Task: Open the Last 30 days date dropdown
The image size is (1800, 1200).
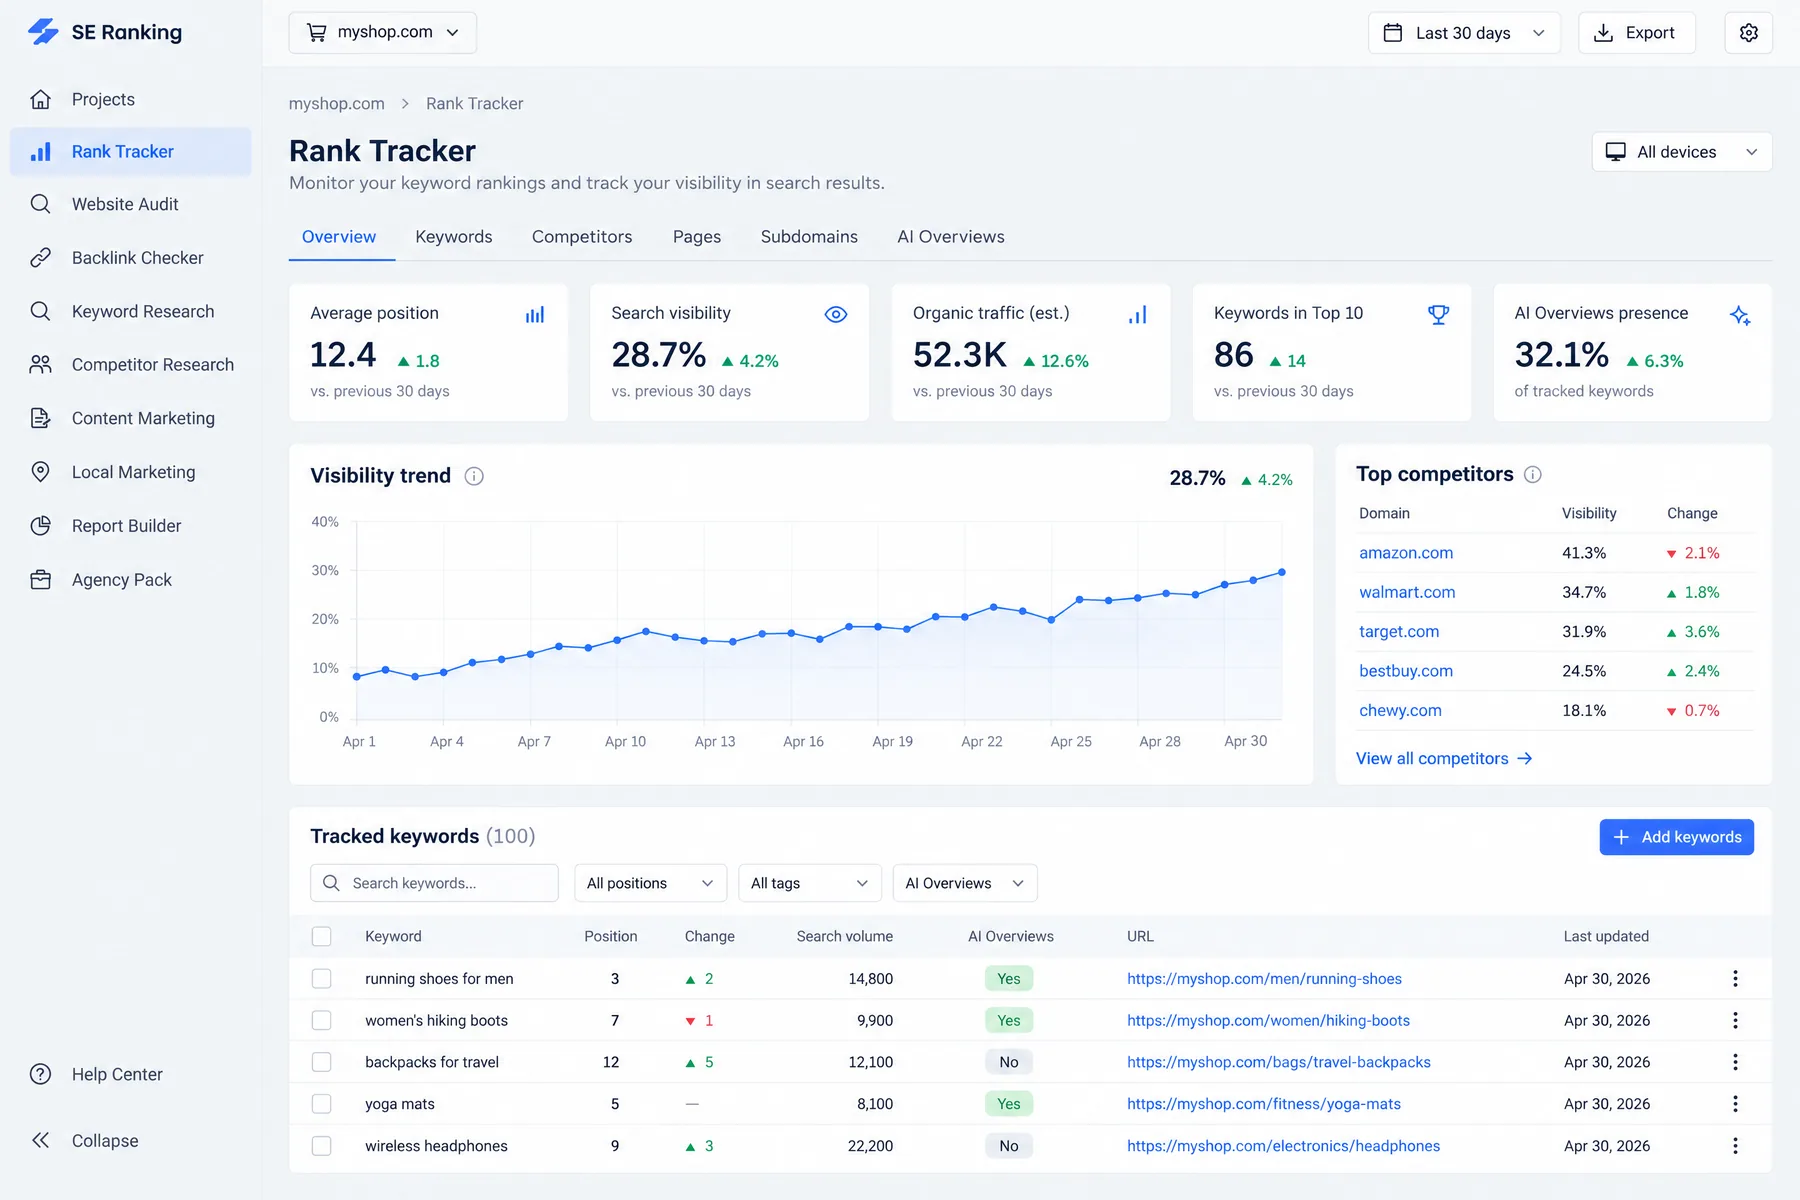Action: coord(1464,33)
